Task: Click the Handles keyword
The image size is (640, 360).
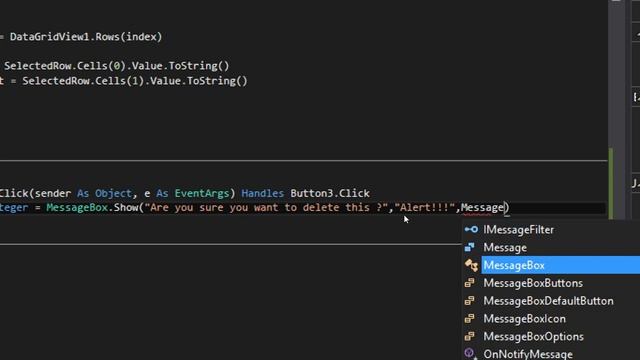Action: point(262,193)
